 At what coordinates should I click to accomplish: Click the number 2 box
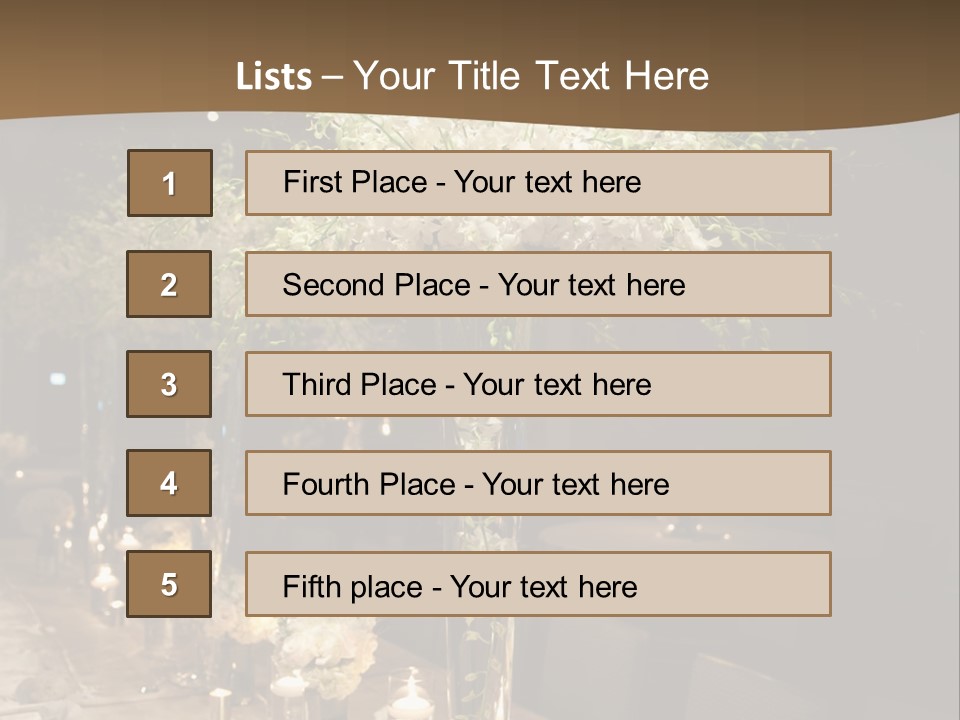169,284
